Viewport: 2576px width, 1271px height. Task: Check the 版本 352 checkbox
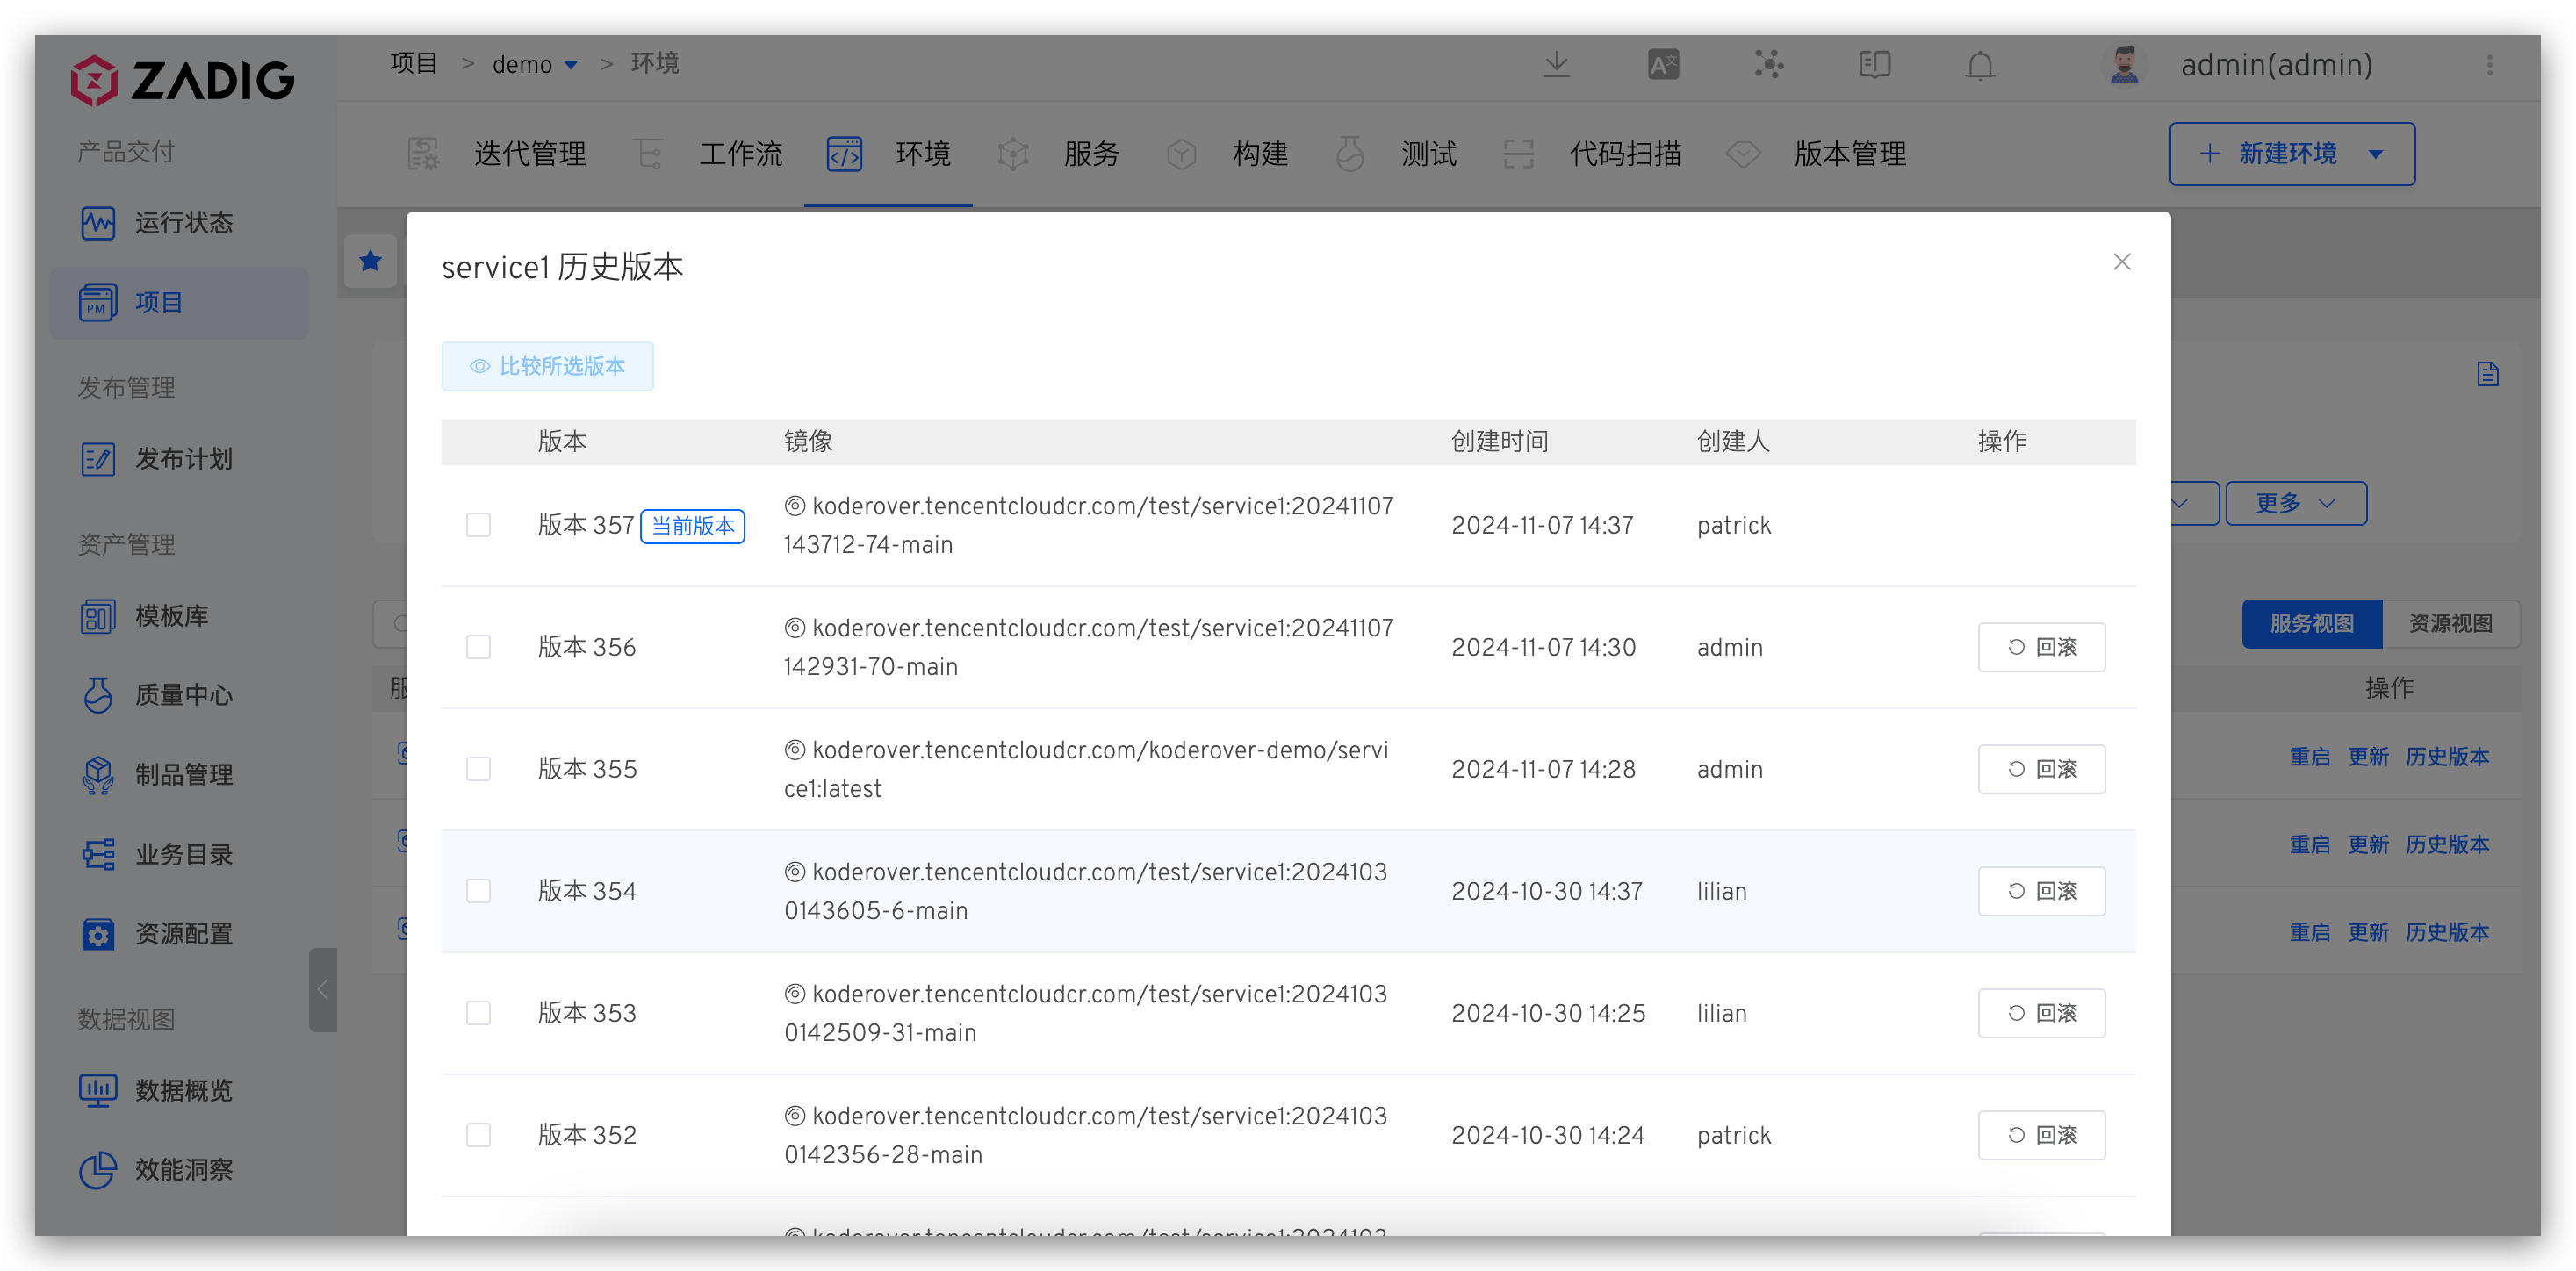pos(478,1135)
